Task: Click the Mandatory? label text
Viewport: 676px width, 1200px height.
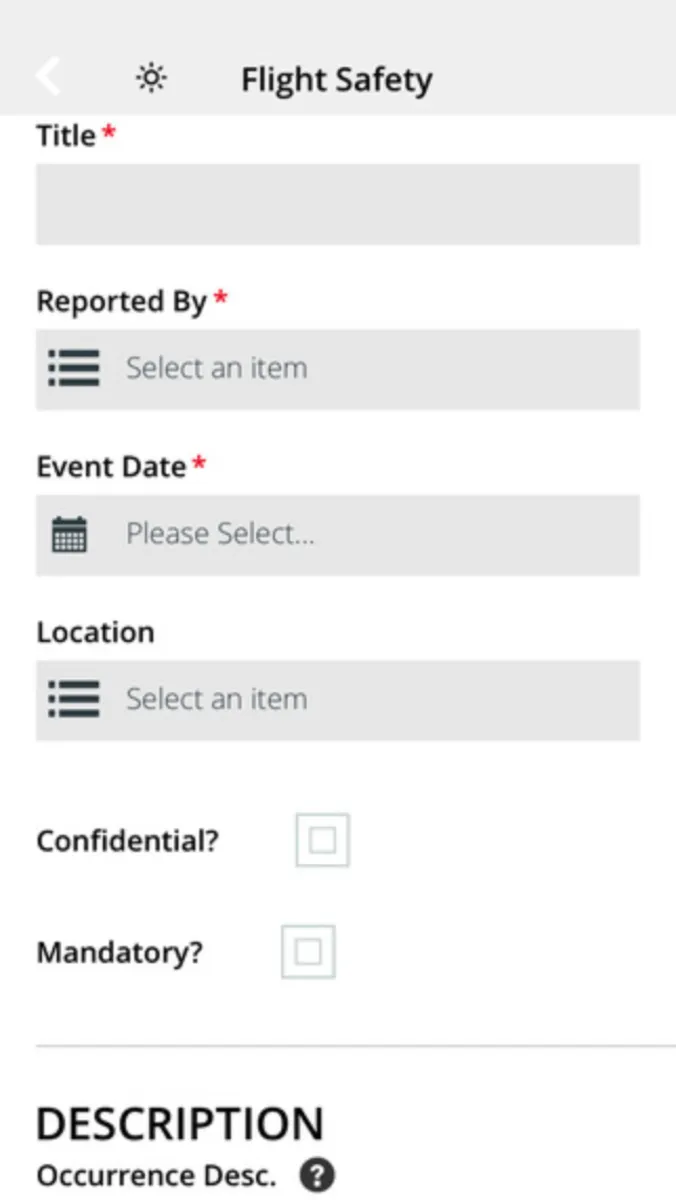Action: click(x=119, y=952)
